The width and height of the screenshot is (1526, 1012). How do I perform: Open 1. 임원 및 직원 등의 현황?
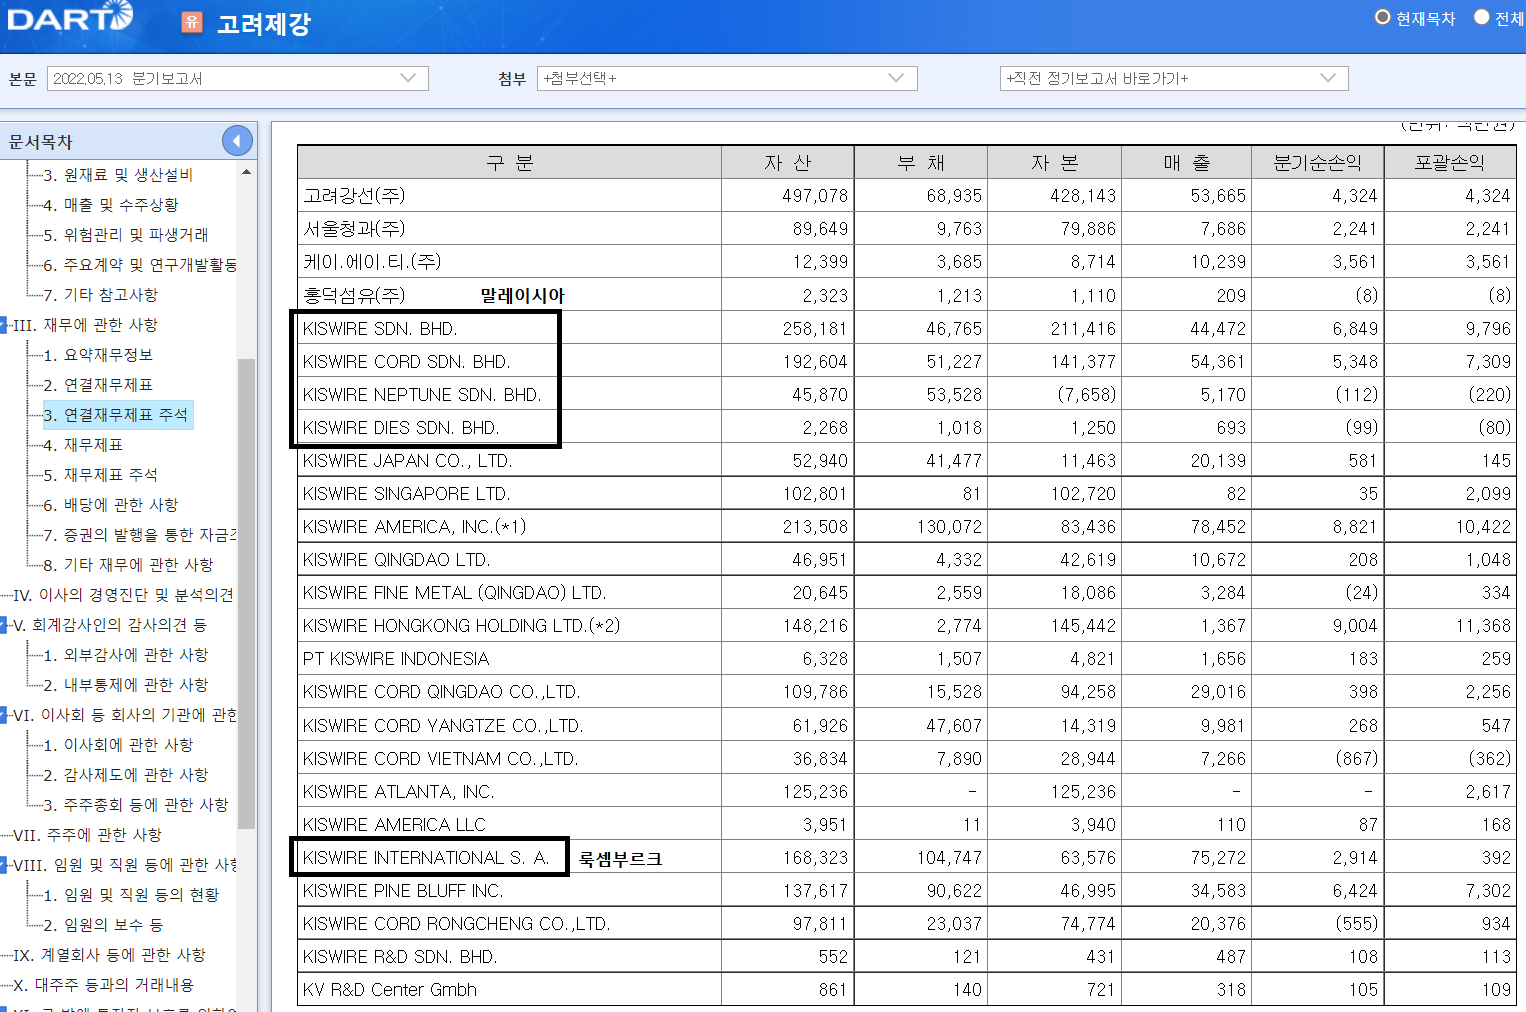[x=131, y=895]
